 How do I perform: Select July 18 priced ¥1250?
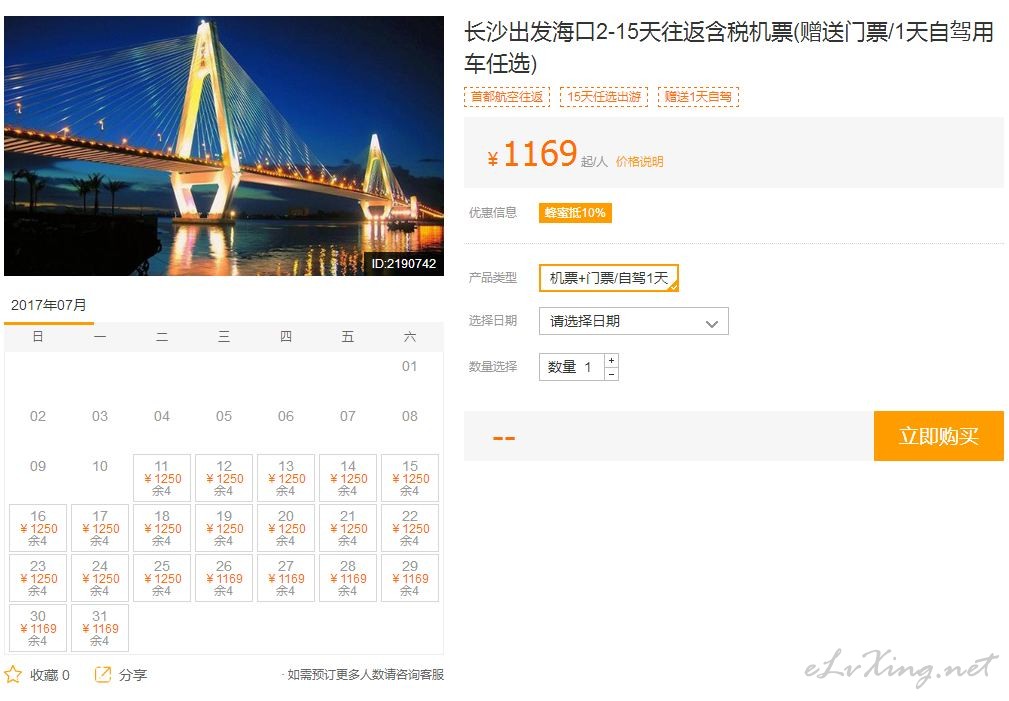(x=162, y=528)
